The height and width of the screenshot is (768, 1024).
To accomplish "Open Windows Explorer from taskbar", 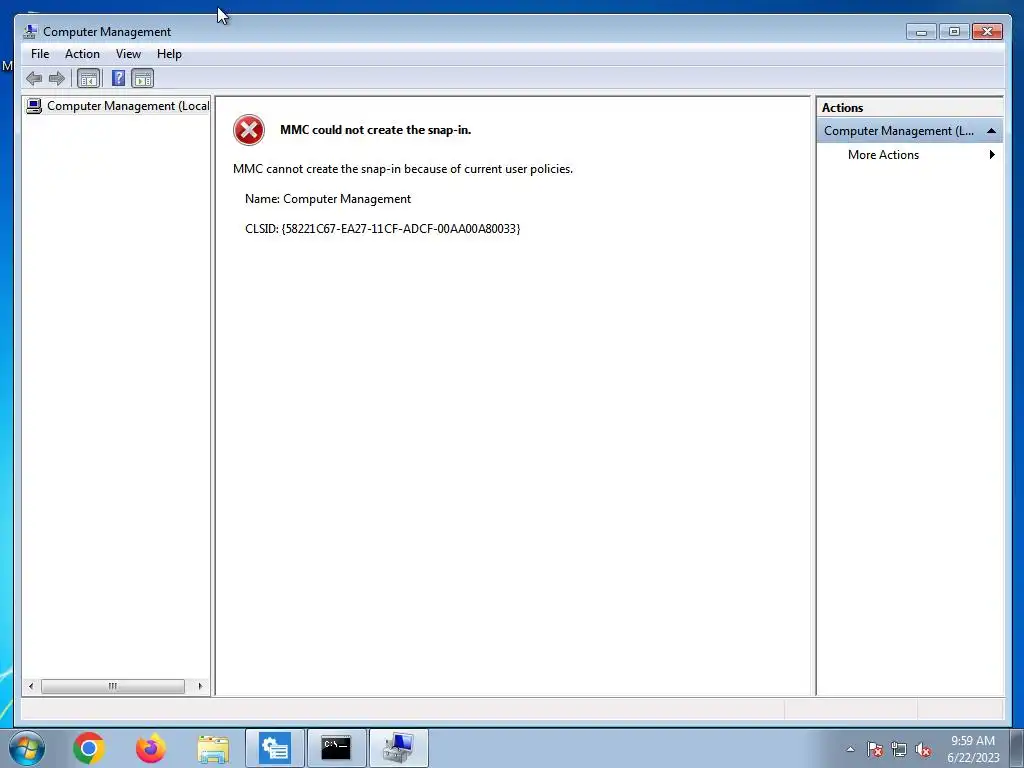I will coord(213,748).
